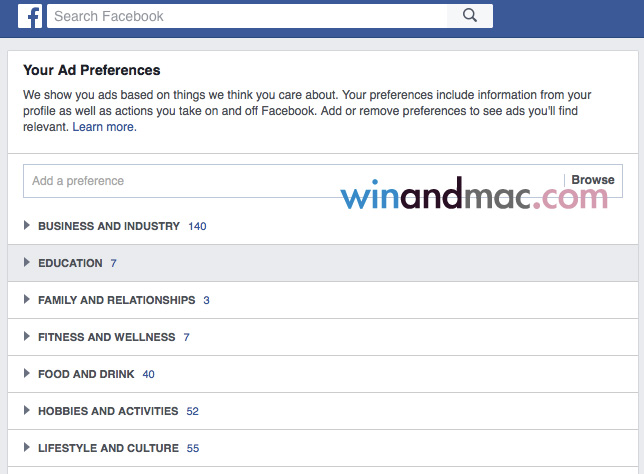Viewport: 644px width, 474px height.
Task: Open the Learn more link
Action: click(104, 127)
